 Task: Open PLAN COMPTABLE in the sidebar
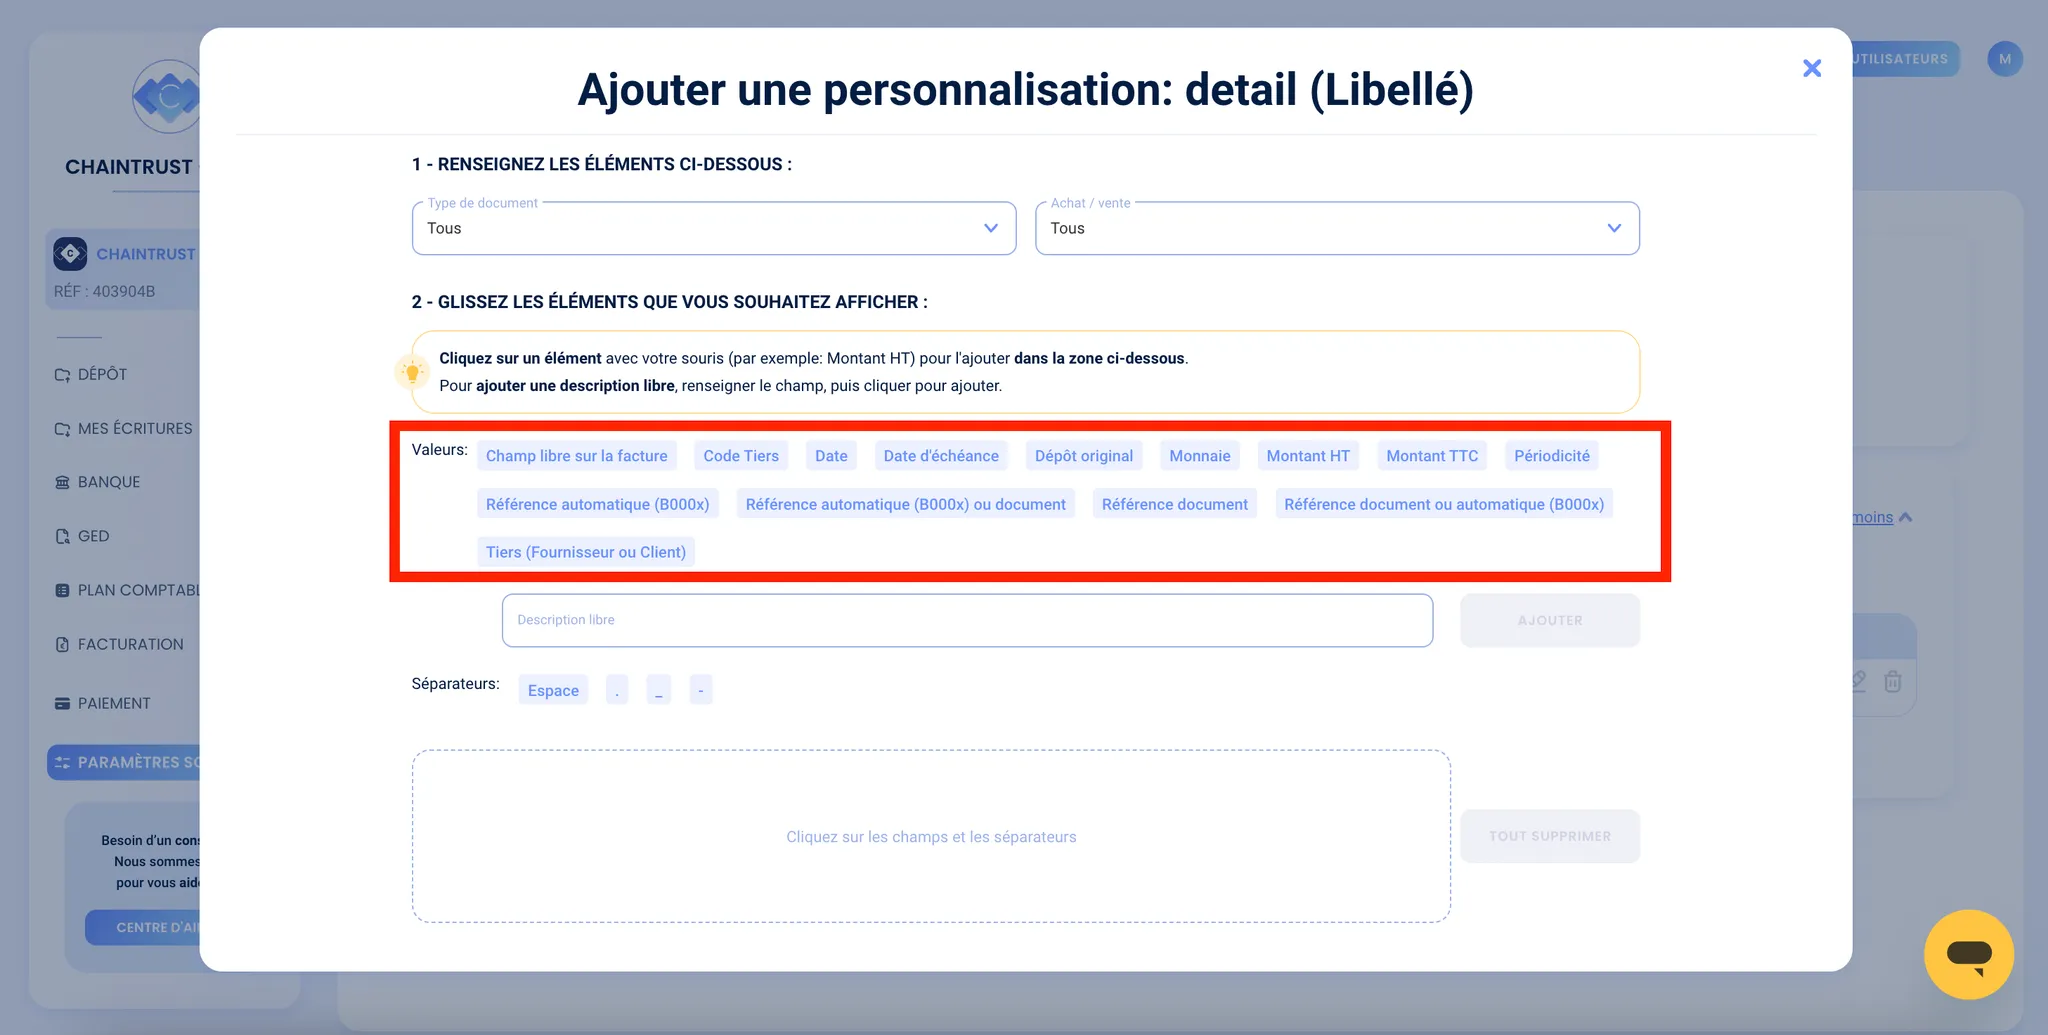pos(128,590)
